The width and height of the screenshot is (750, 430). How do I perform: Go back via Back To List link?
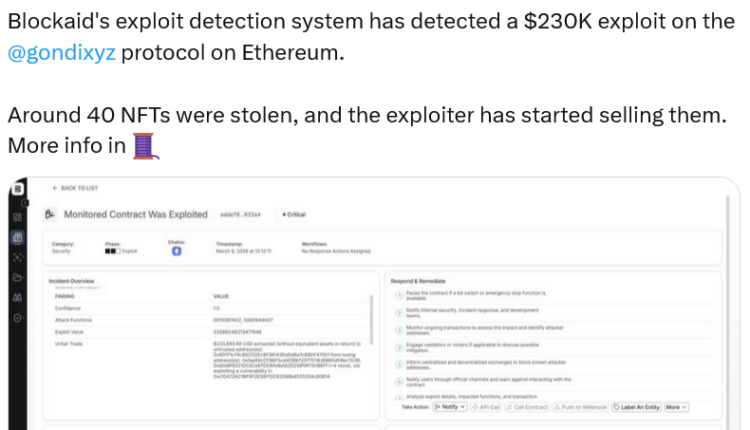click(80, 188)
